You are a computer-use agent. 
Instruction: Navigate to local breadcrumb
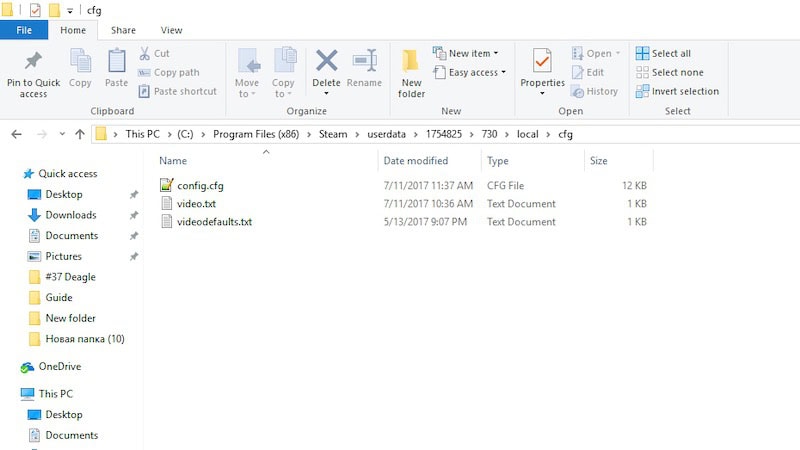click(528, 134)
